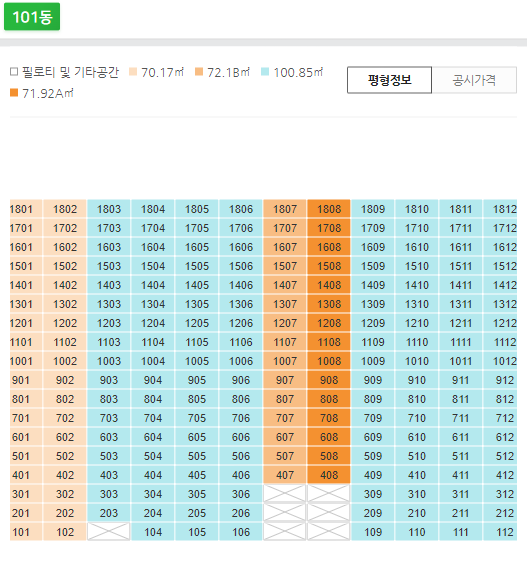Click unit 504
The height and width of the screenshot is (563, 527).
[153, 456]
